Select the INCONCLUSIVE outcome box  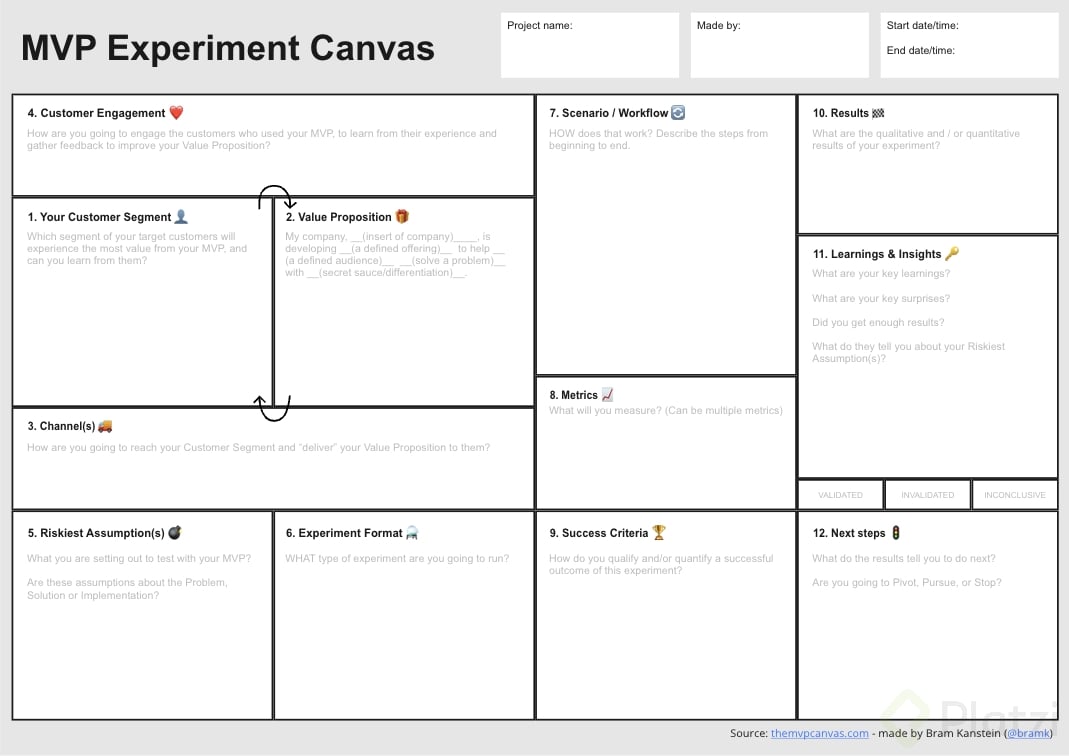pyautogui.click(x=1014, y=494)
